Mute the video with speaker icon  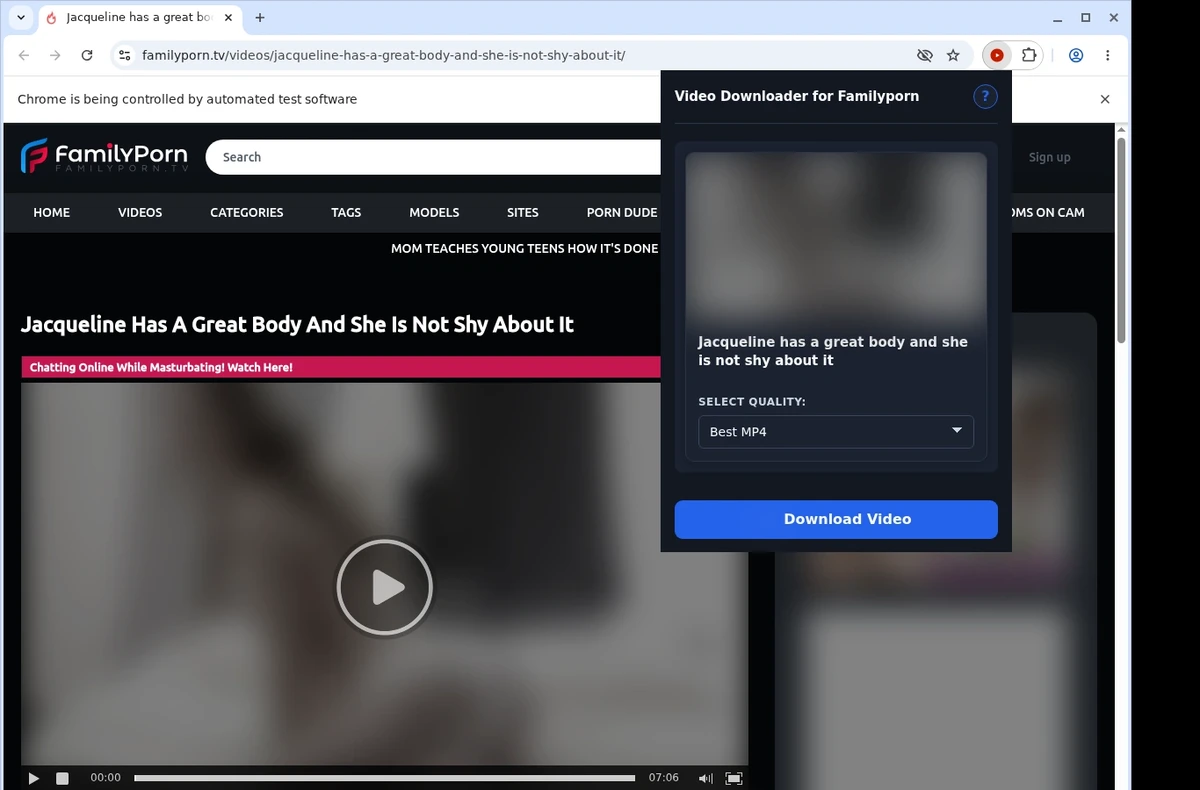coord(706,778)
